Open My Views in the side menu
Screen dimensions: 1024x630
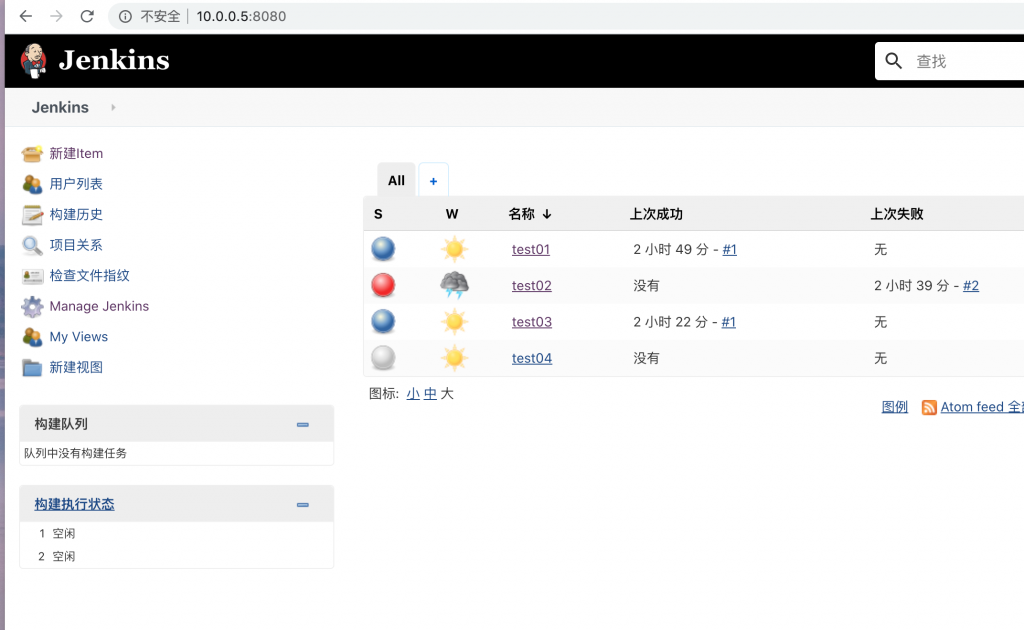(x=79, y=337)
